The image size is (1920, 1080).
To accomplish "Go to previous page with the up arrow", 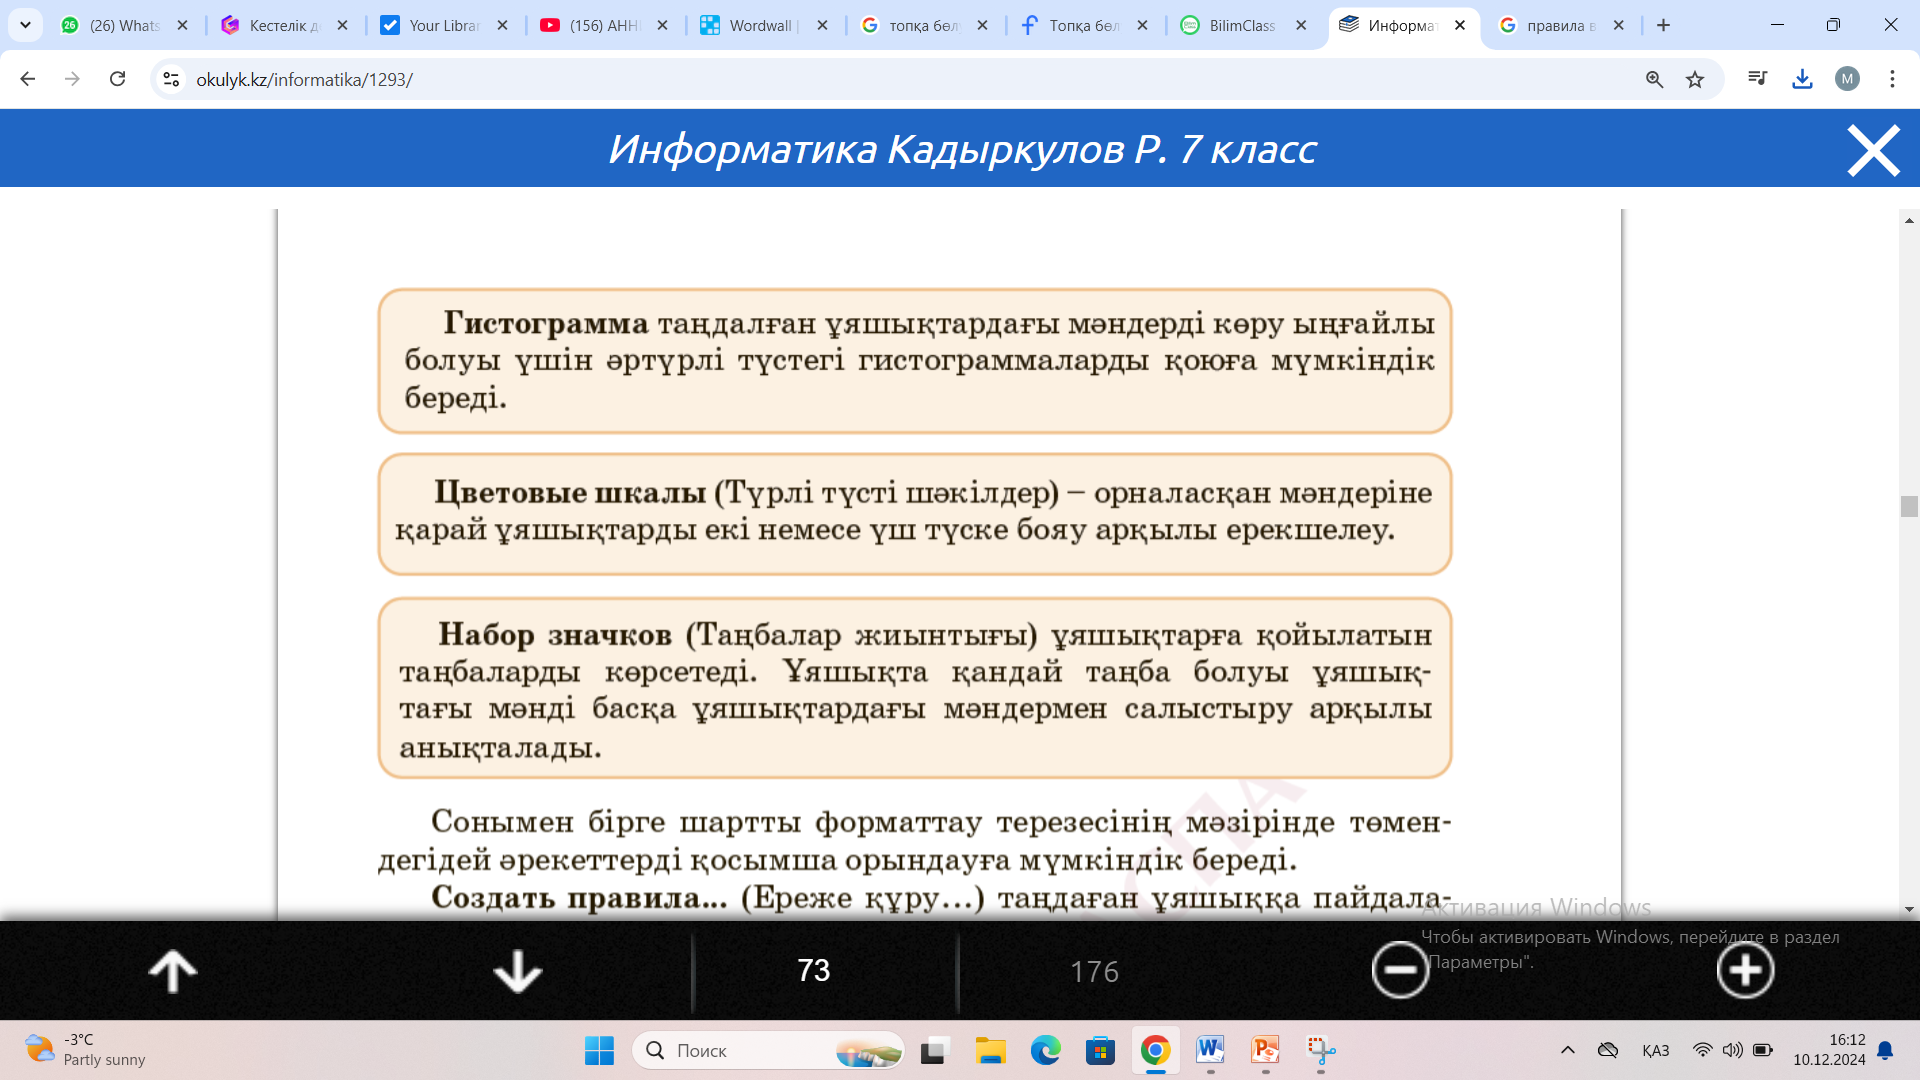I will click(172, 971).
